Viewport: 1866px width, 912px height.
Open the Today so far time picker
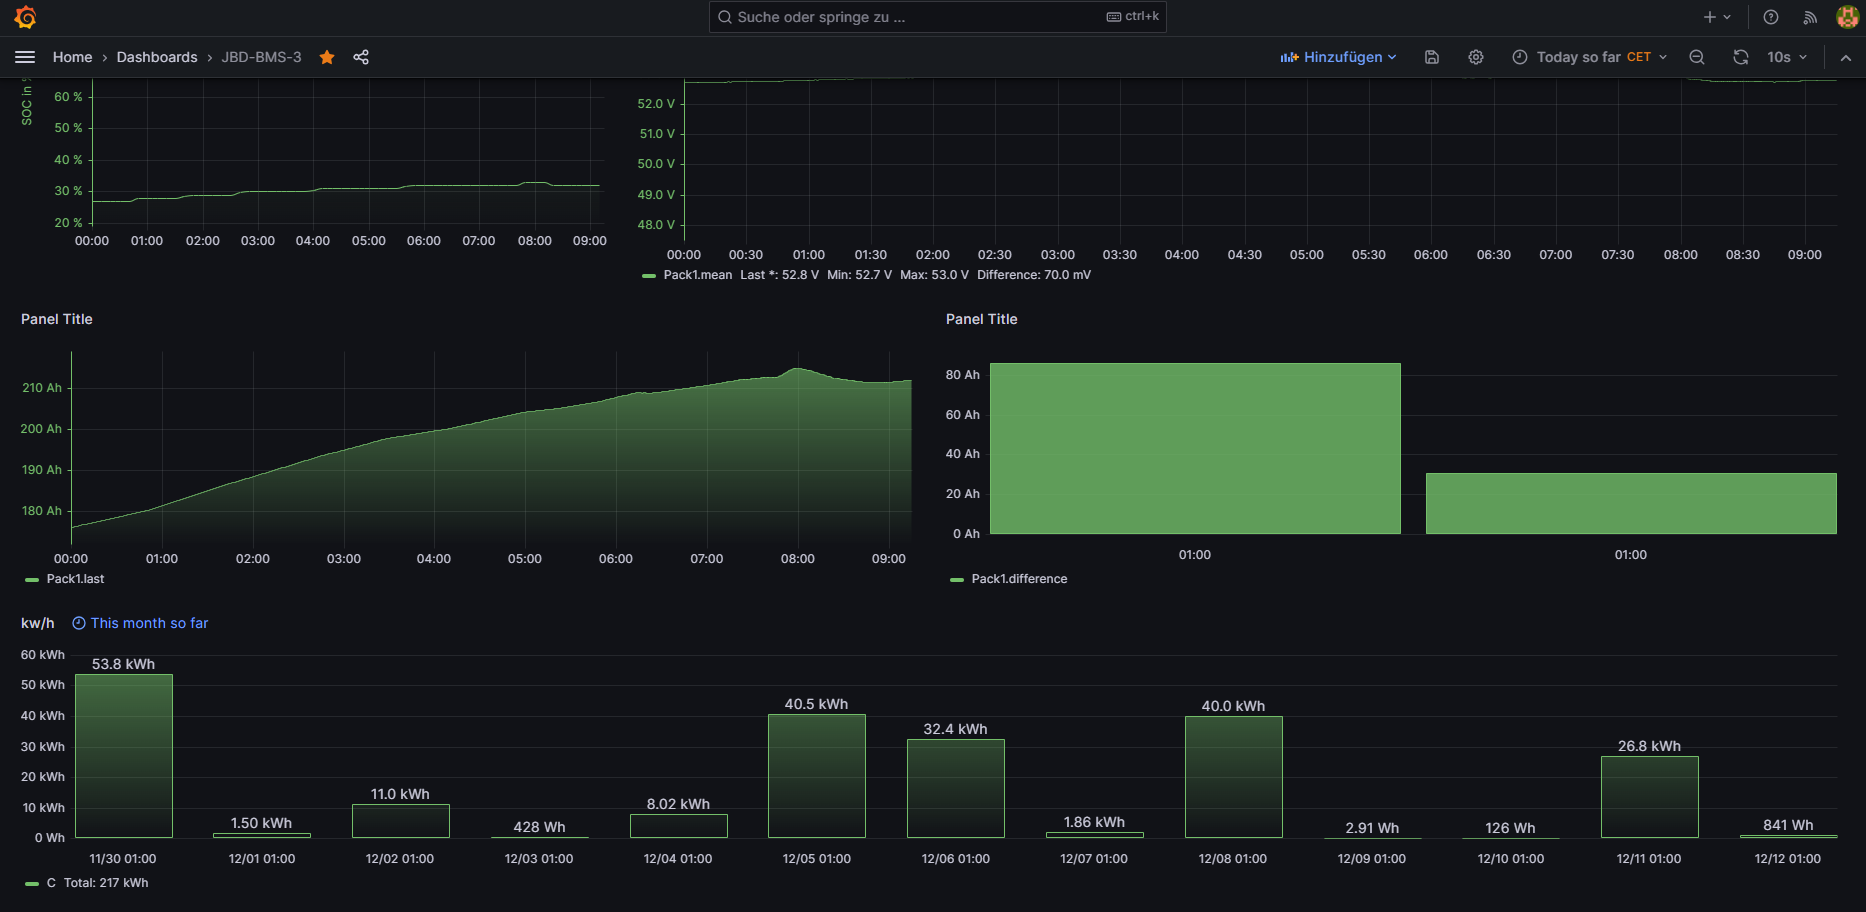pos(1589,57)
